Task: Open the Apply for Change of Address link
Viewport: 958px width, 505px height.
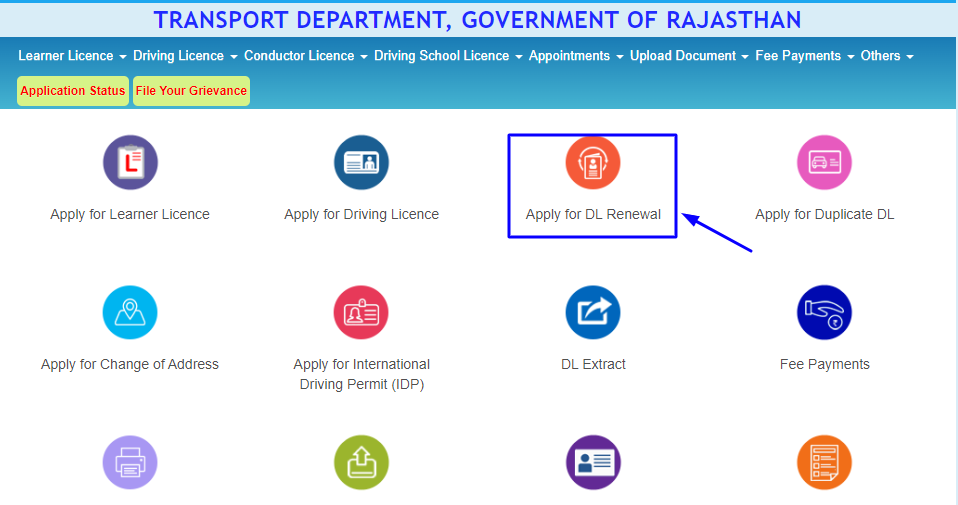Action: 130,365
